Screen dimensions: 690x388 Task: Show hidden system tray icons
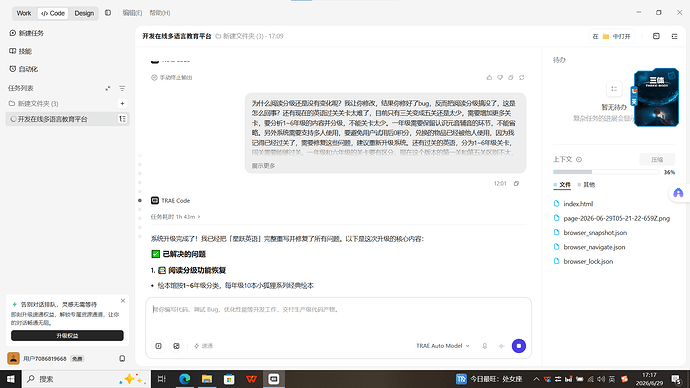point(536,379)
